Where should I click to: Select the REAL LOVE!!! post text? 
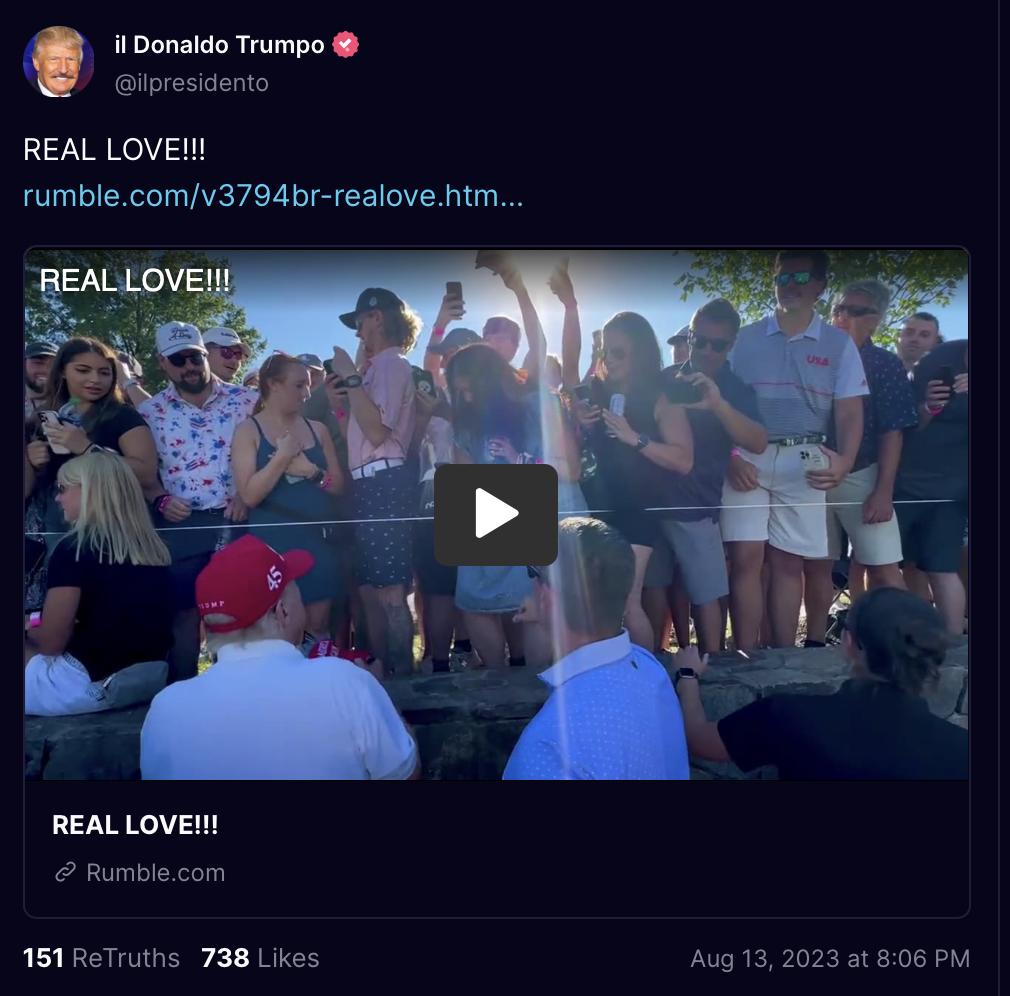[x=114, y=149]
